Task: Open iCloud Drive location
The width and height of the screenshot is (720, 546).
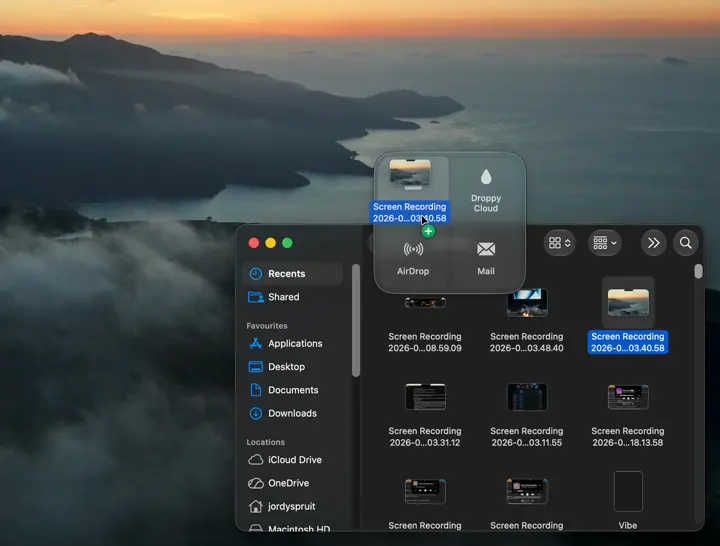Action: coord(292,460)
